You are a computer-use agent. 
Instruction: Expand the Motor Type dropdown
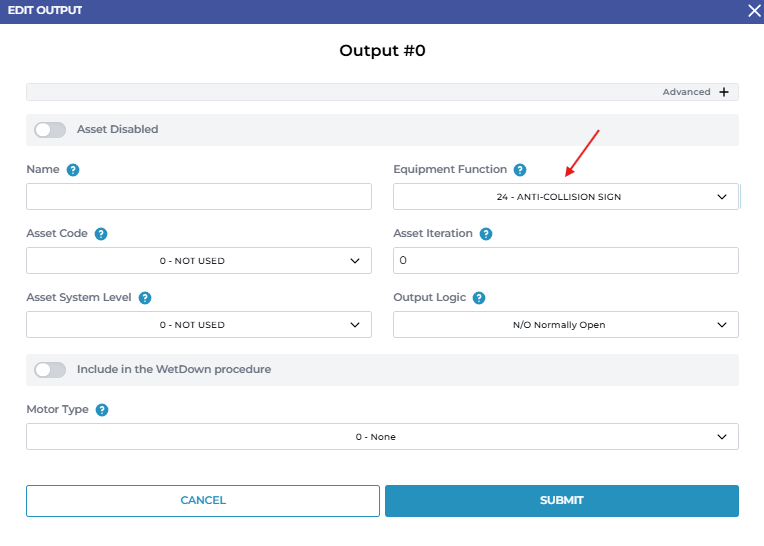click(x=382, y=437)
